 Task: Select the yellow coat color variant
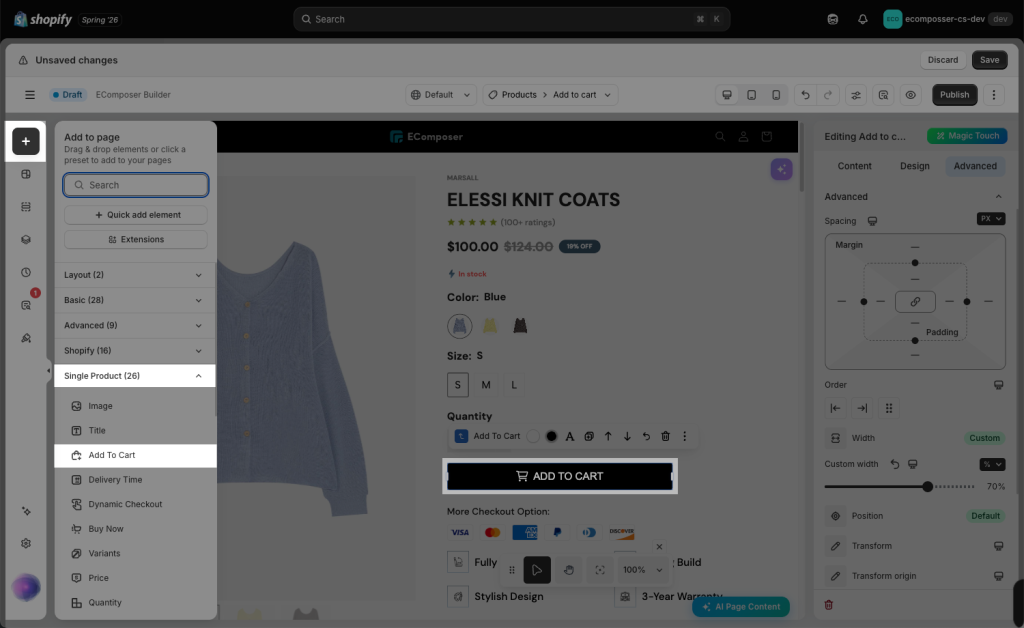click(x=490, y=325)
